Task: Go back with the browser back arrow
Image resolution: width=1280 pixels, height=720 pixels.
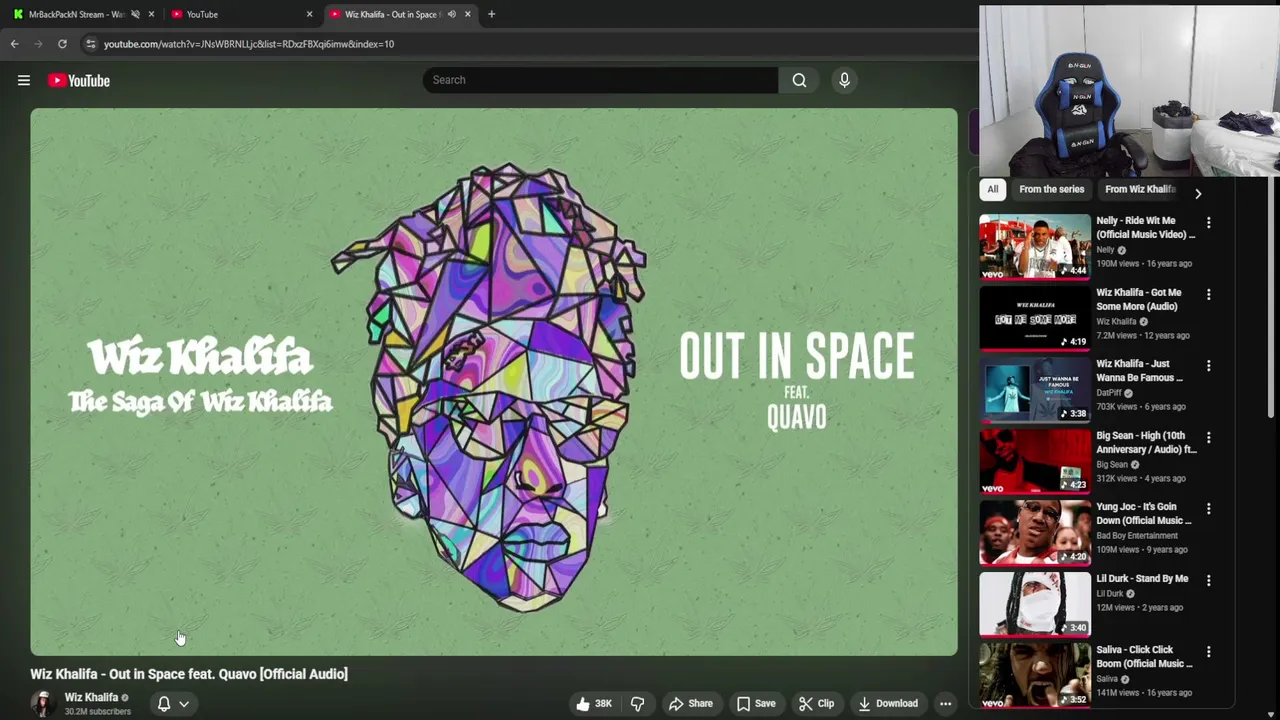Action: click(14, 44)
